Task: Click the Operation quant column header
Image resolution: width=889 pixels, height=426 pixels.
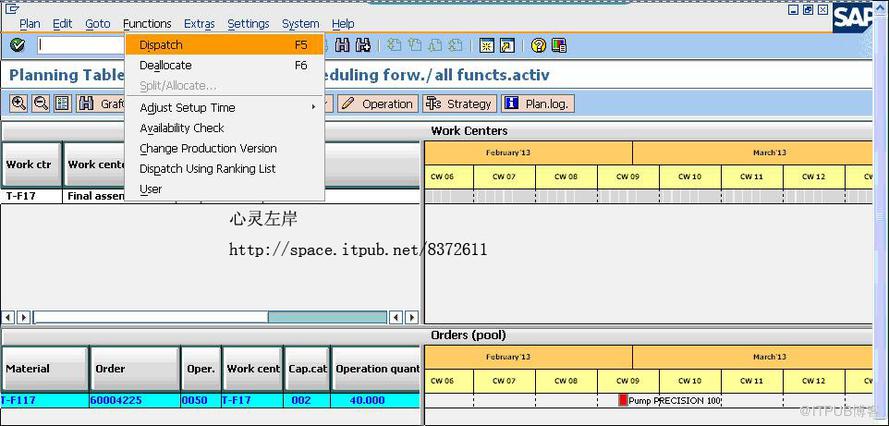Action: pyautogui.click(x=375, y=369)
